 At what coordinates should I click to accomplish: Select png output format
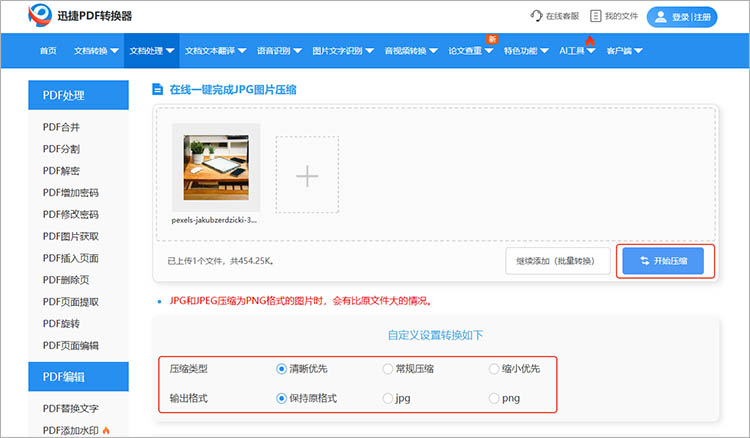pyautogui.click(x=494, y=398)
